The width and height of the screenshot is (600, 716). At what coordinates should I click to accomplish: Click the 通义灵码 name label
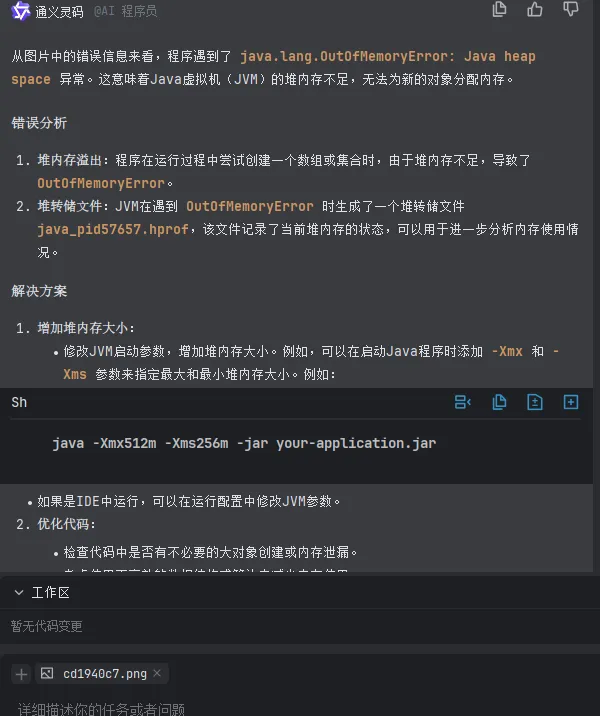point(60,12)
